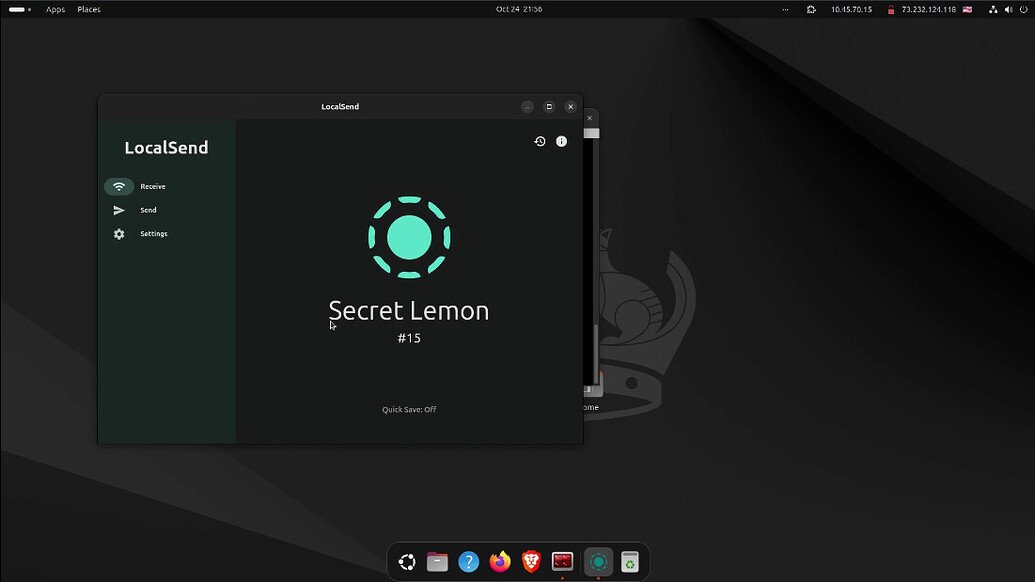Expand the ellipsis menu in the top bar

tap(785, 9)
